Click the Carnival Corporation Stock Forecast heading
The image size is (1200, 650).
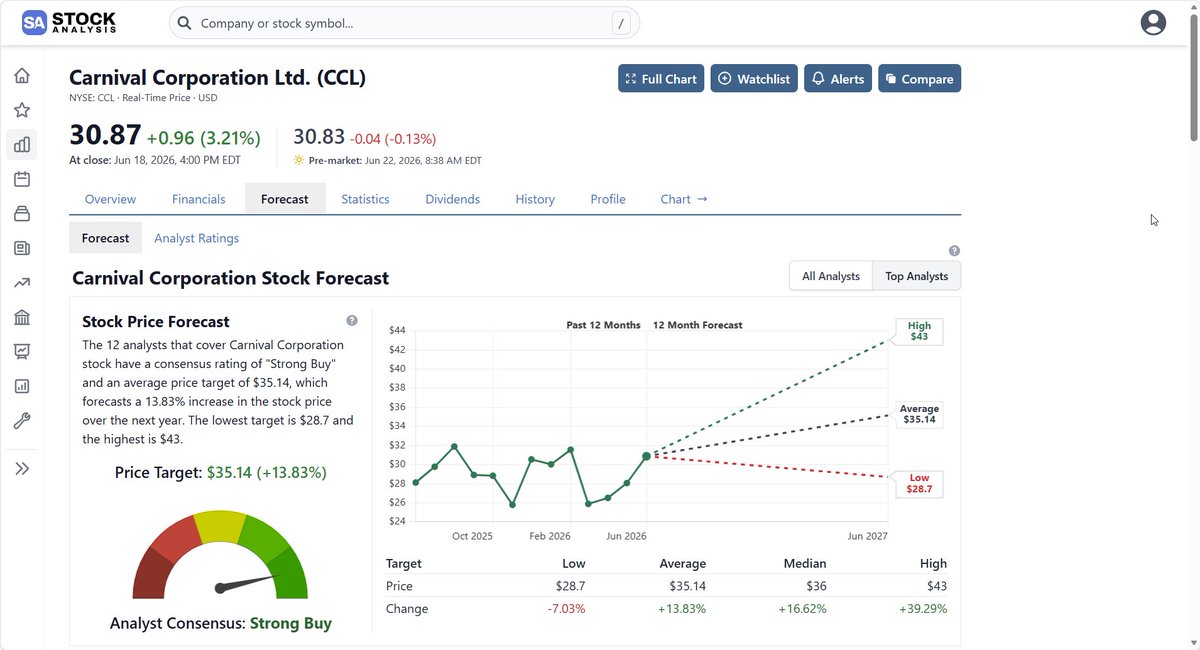coord(231,278)
